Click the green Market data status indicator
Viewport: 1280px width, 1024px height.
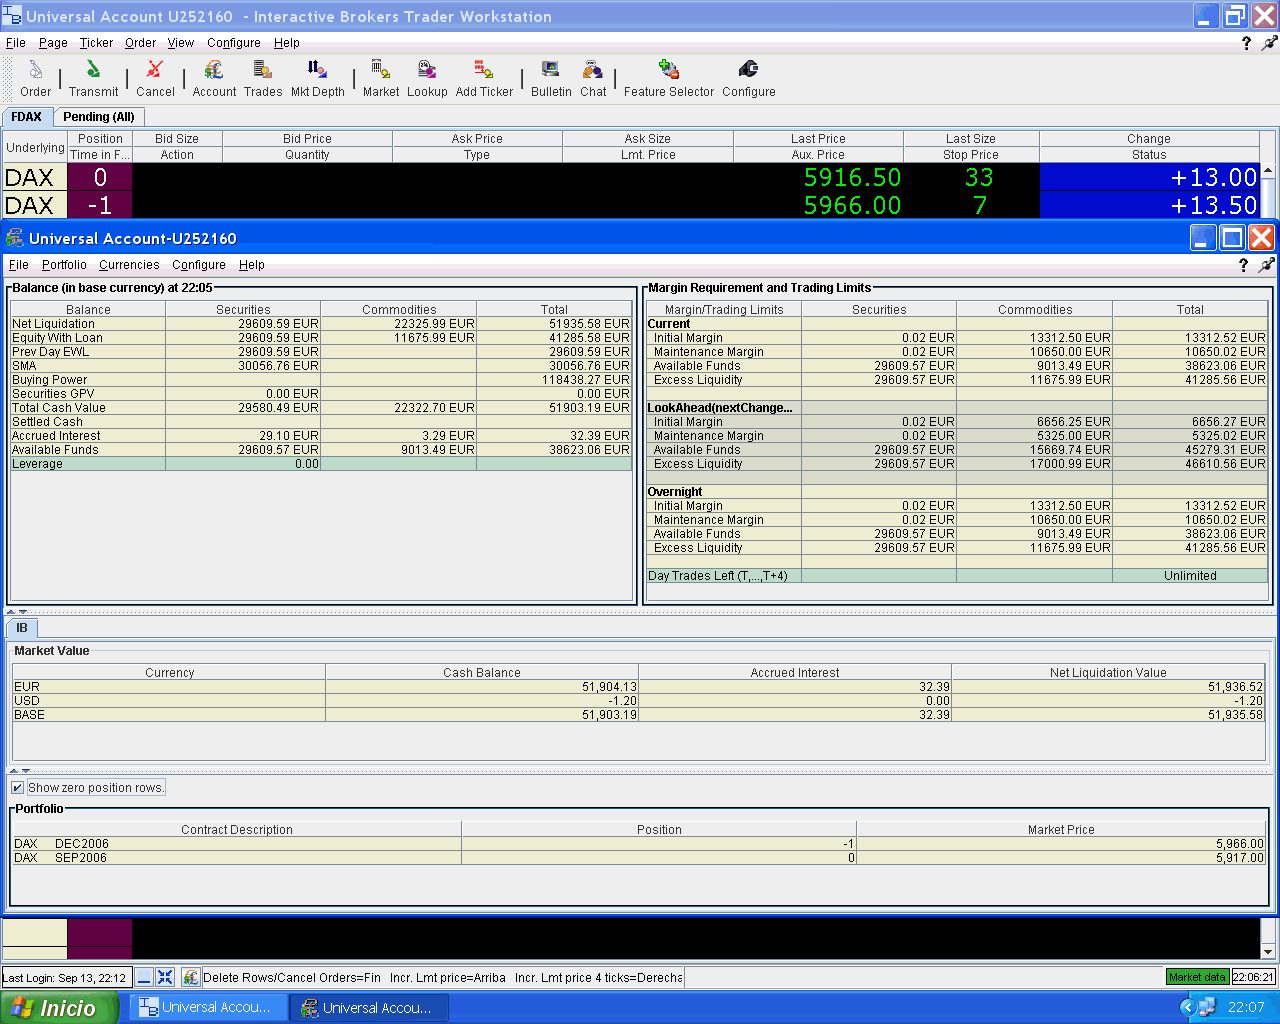(1197, 977)
